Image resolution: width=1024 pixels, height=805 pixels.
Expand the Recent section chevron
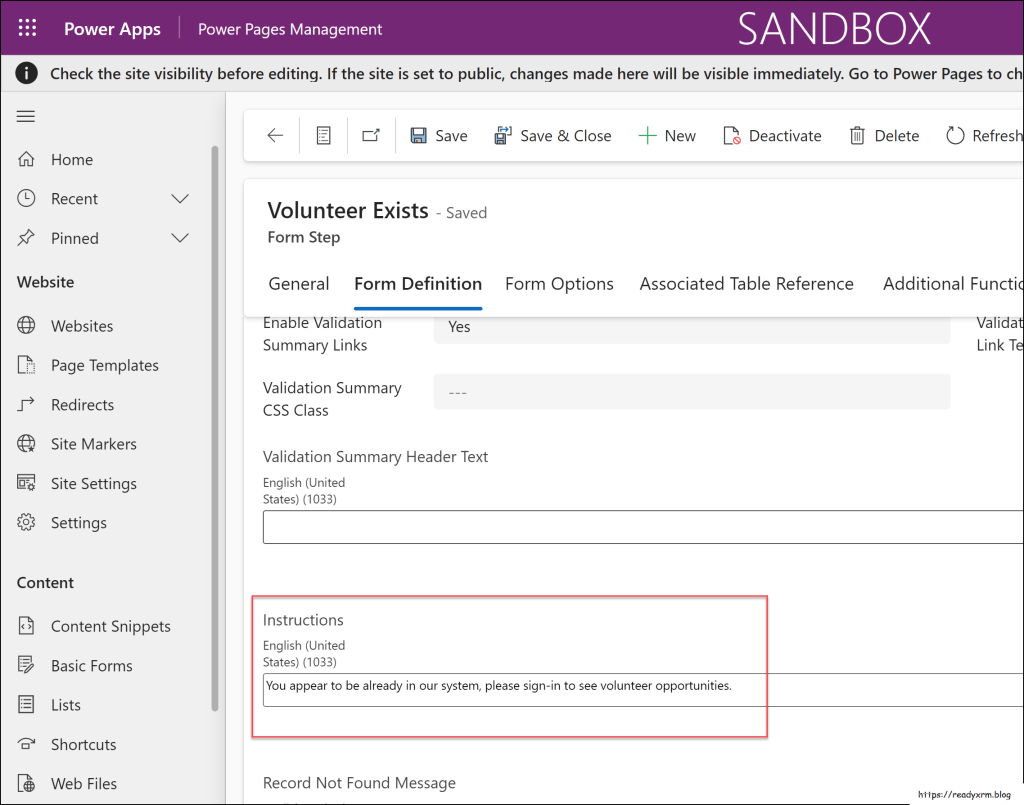click(x=180, y=199)
